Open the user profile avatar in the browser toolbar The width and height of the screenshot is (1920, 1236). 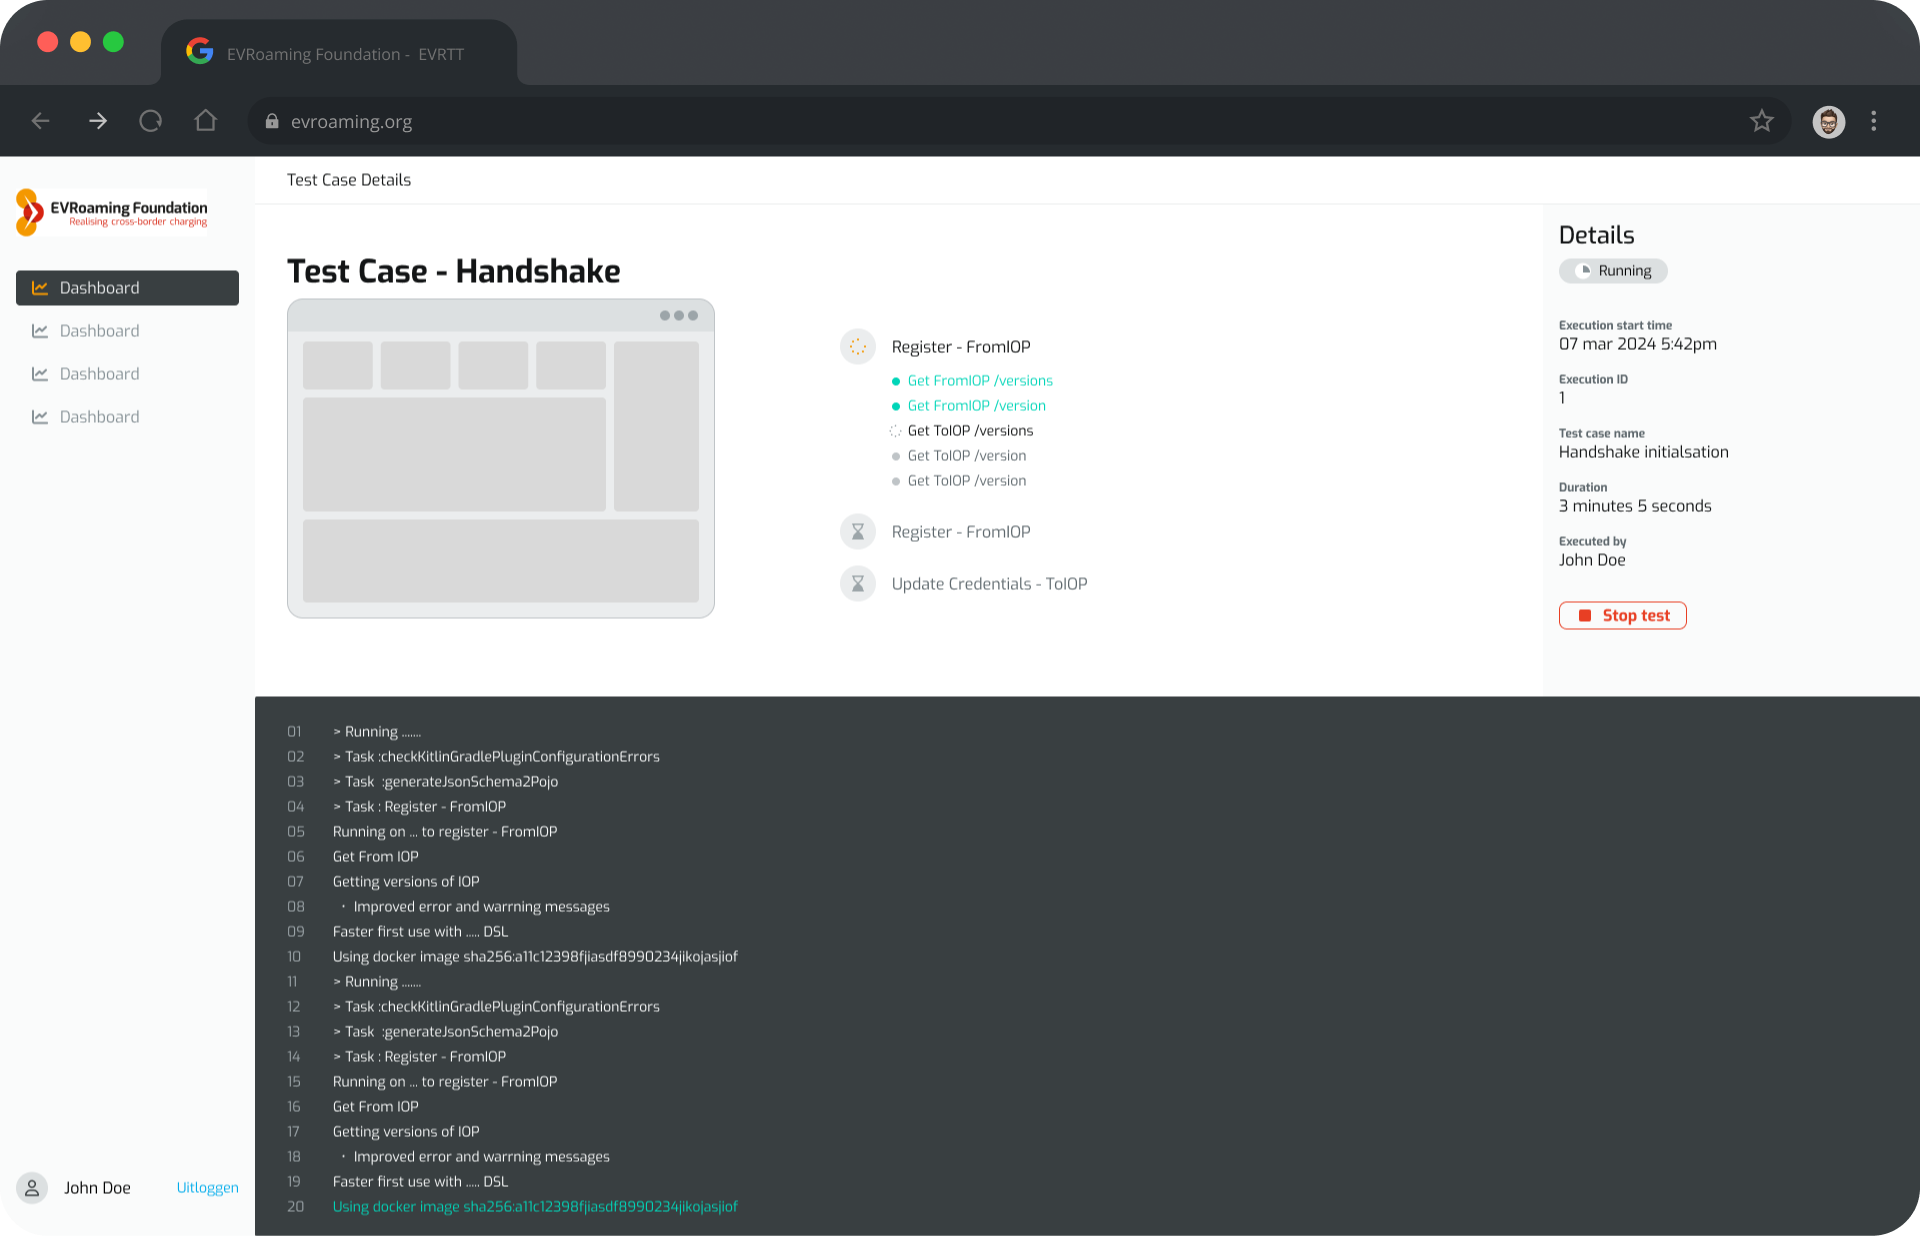(x=1828, y=121)
